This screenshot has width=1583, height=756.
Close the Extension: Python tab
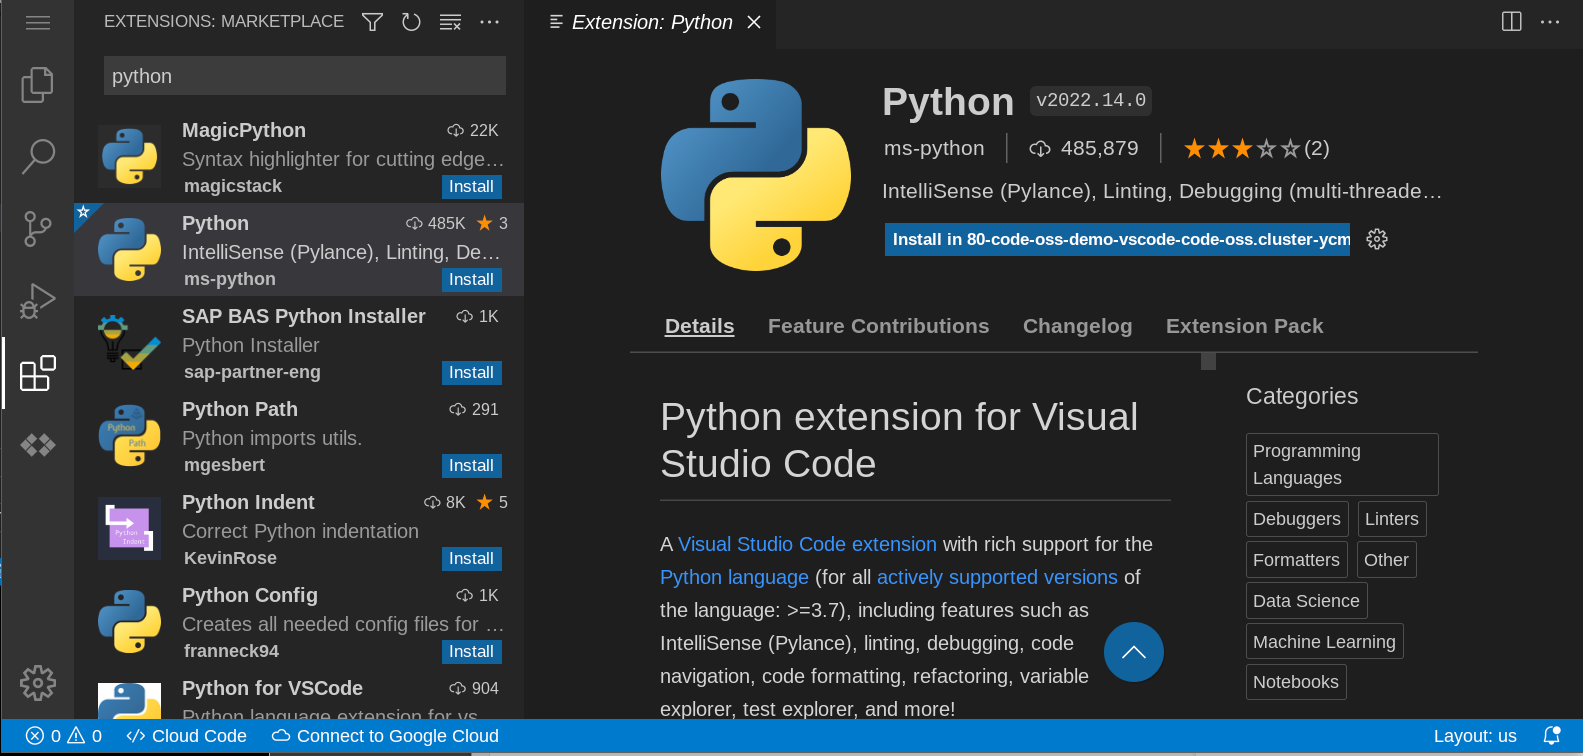point(754,22)
